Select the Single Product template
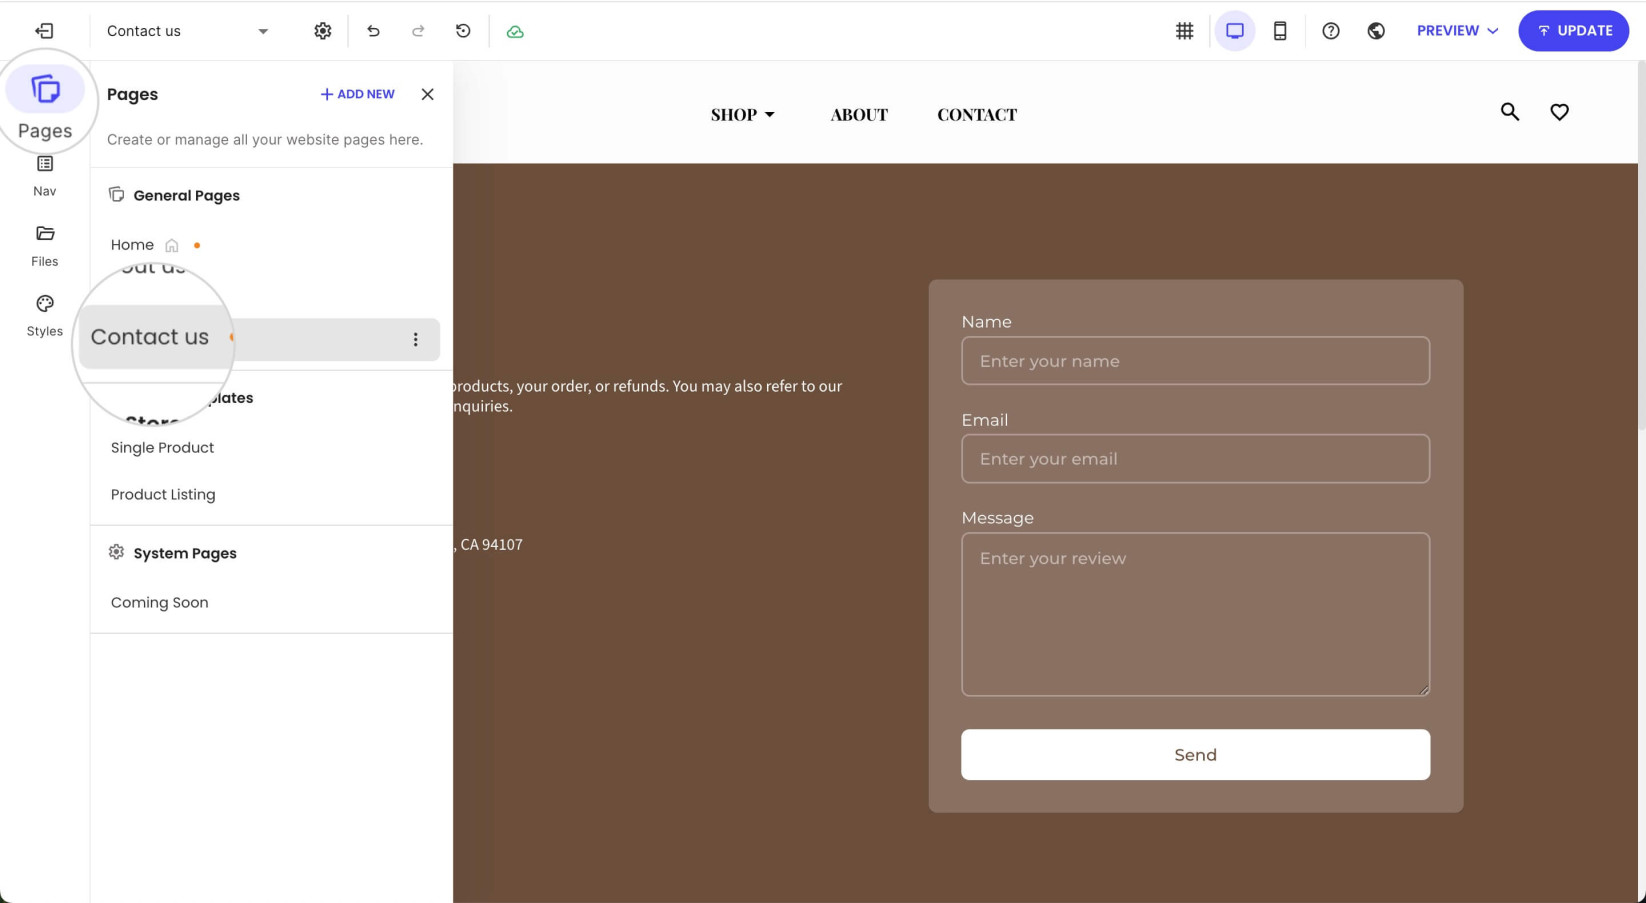1646x903 pixels. pyautogui.click(x=162, y=448)
